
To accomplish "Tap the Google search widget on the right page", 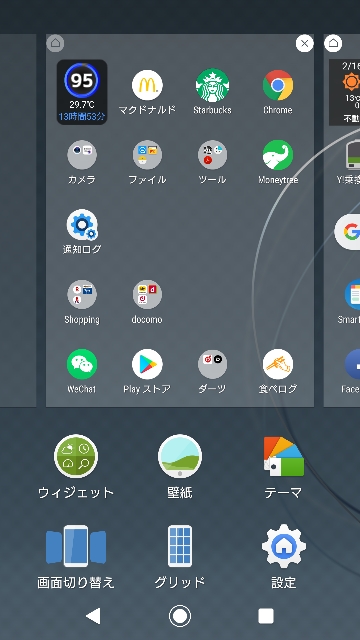I will (347, 232).
